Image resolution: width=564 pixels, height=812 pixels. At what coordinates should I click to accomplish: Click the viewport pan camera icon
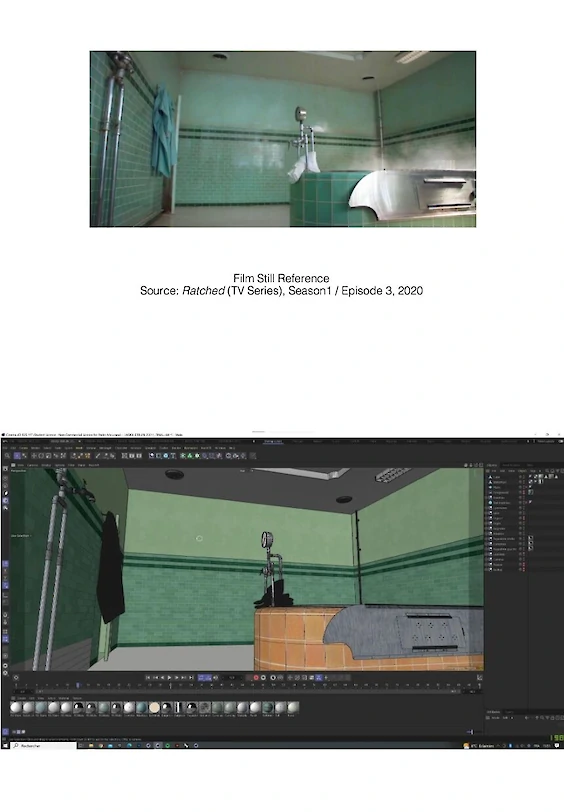click(x=466, y=465)
